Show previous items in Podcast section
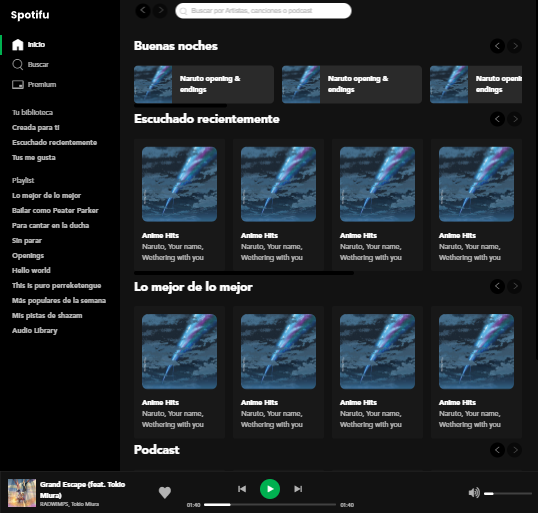538x513 pixels. pos(497,450)
